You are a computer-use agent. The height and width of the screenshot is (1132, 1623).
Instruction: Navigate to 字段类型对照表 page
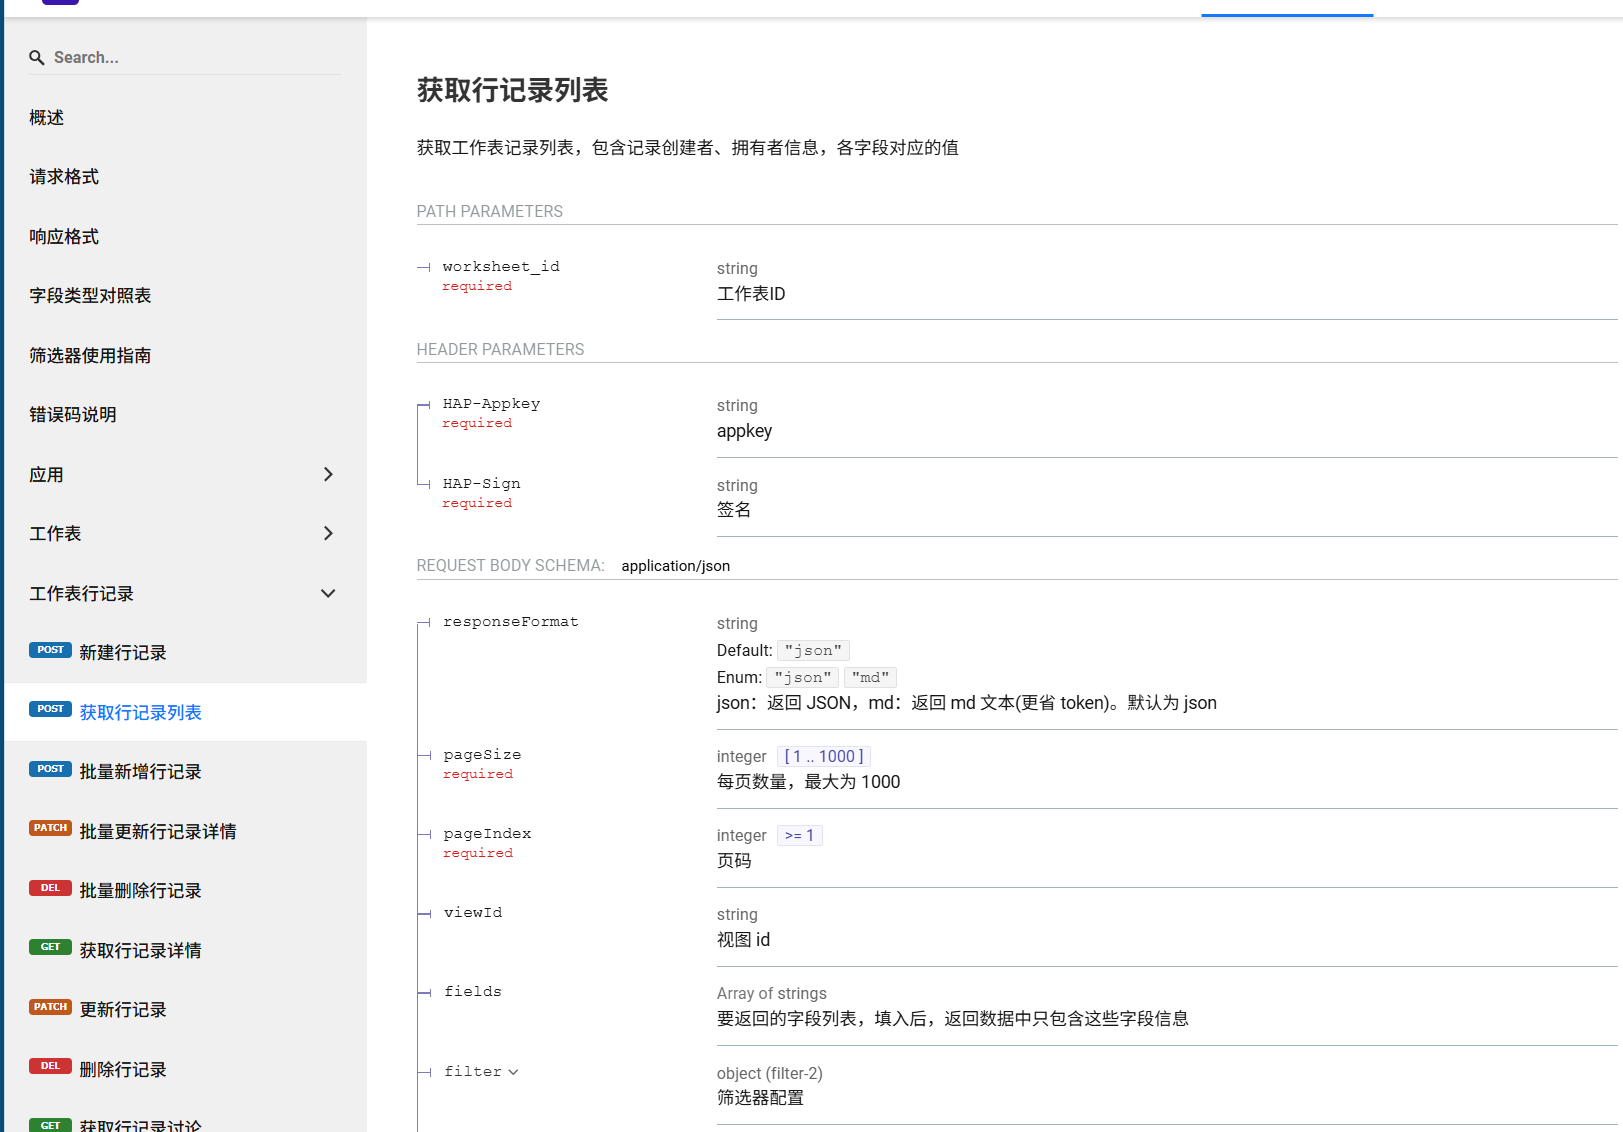[x=90, y=295]
